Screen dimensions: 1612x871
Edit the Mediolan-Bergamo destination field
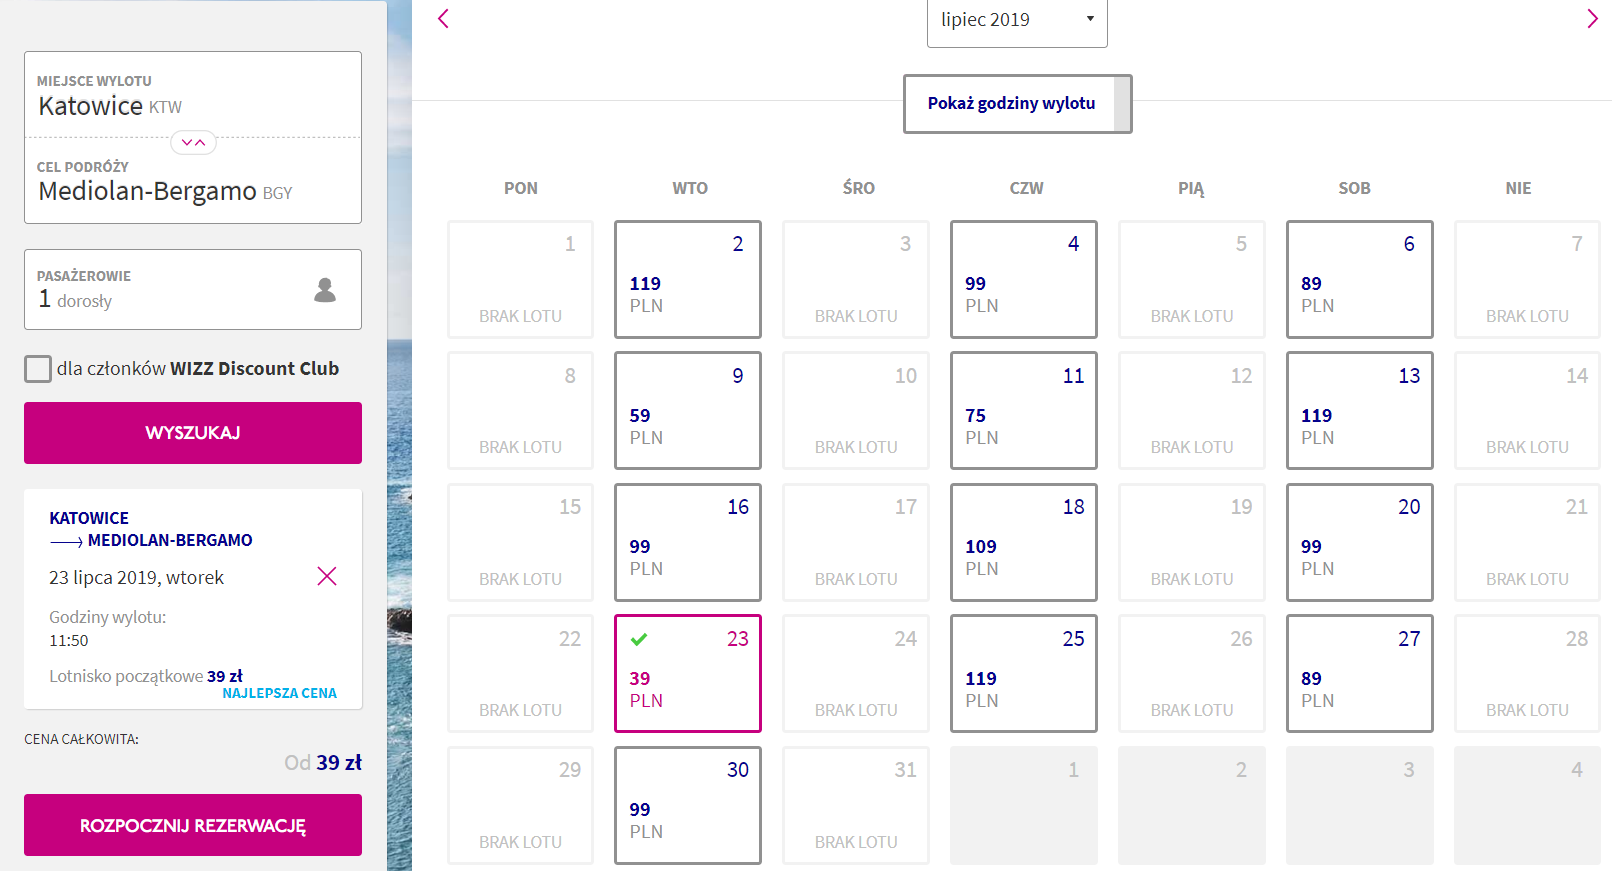tap(193, 182)
